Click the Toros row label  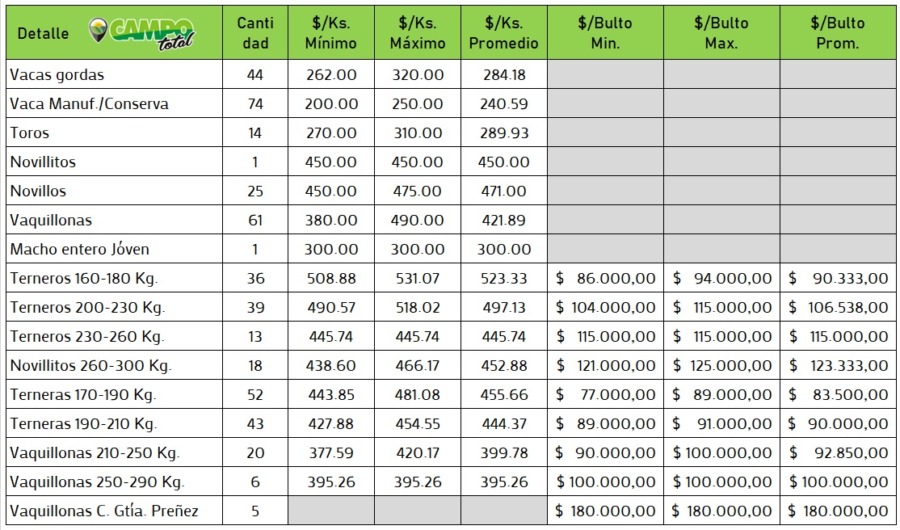click(30, 133)
